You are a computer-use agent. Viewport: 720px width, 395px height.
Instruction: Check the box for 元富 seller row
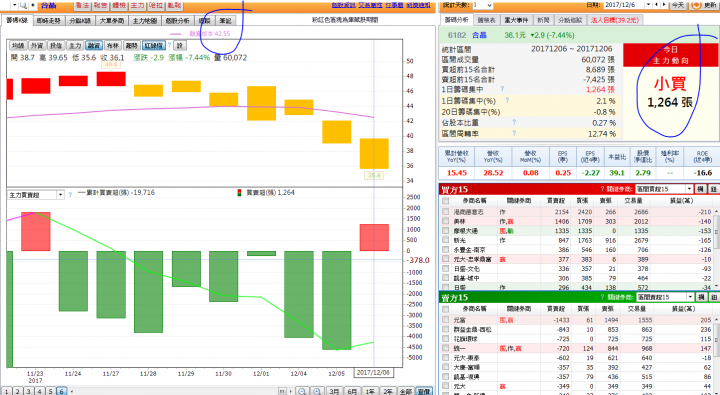[445, 320]
